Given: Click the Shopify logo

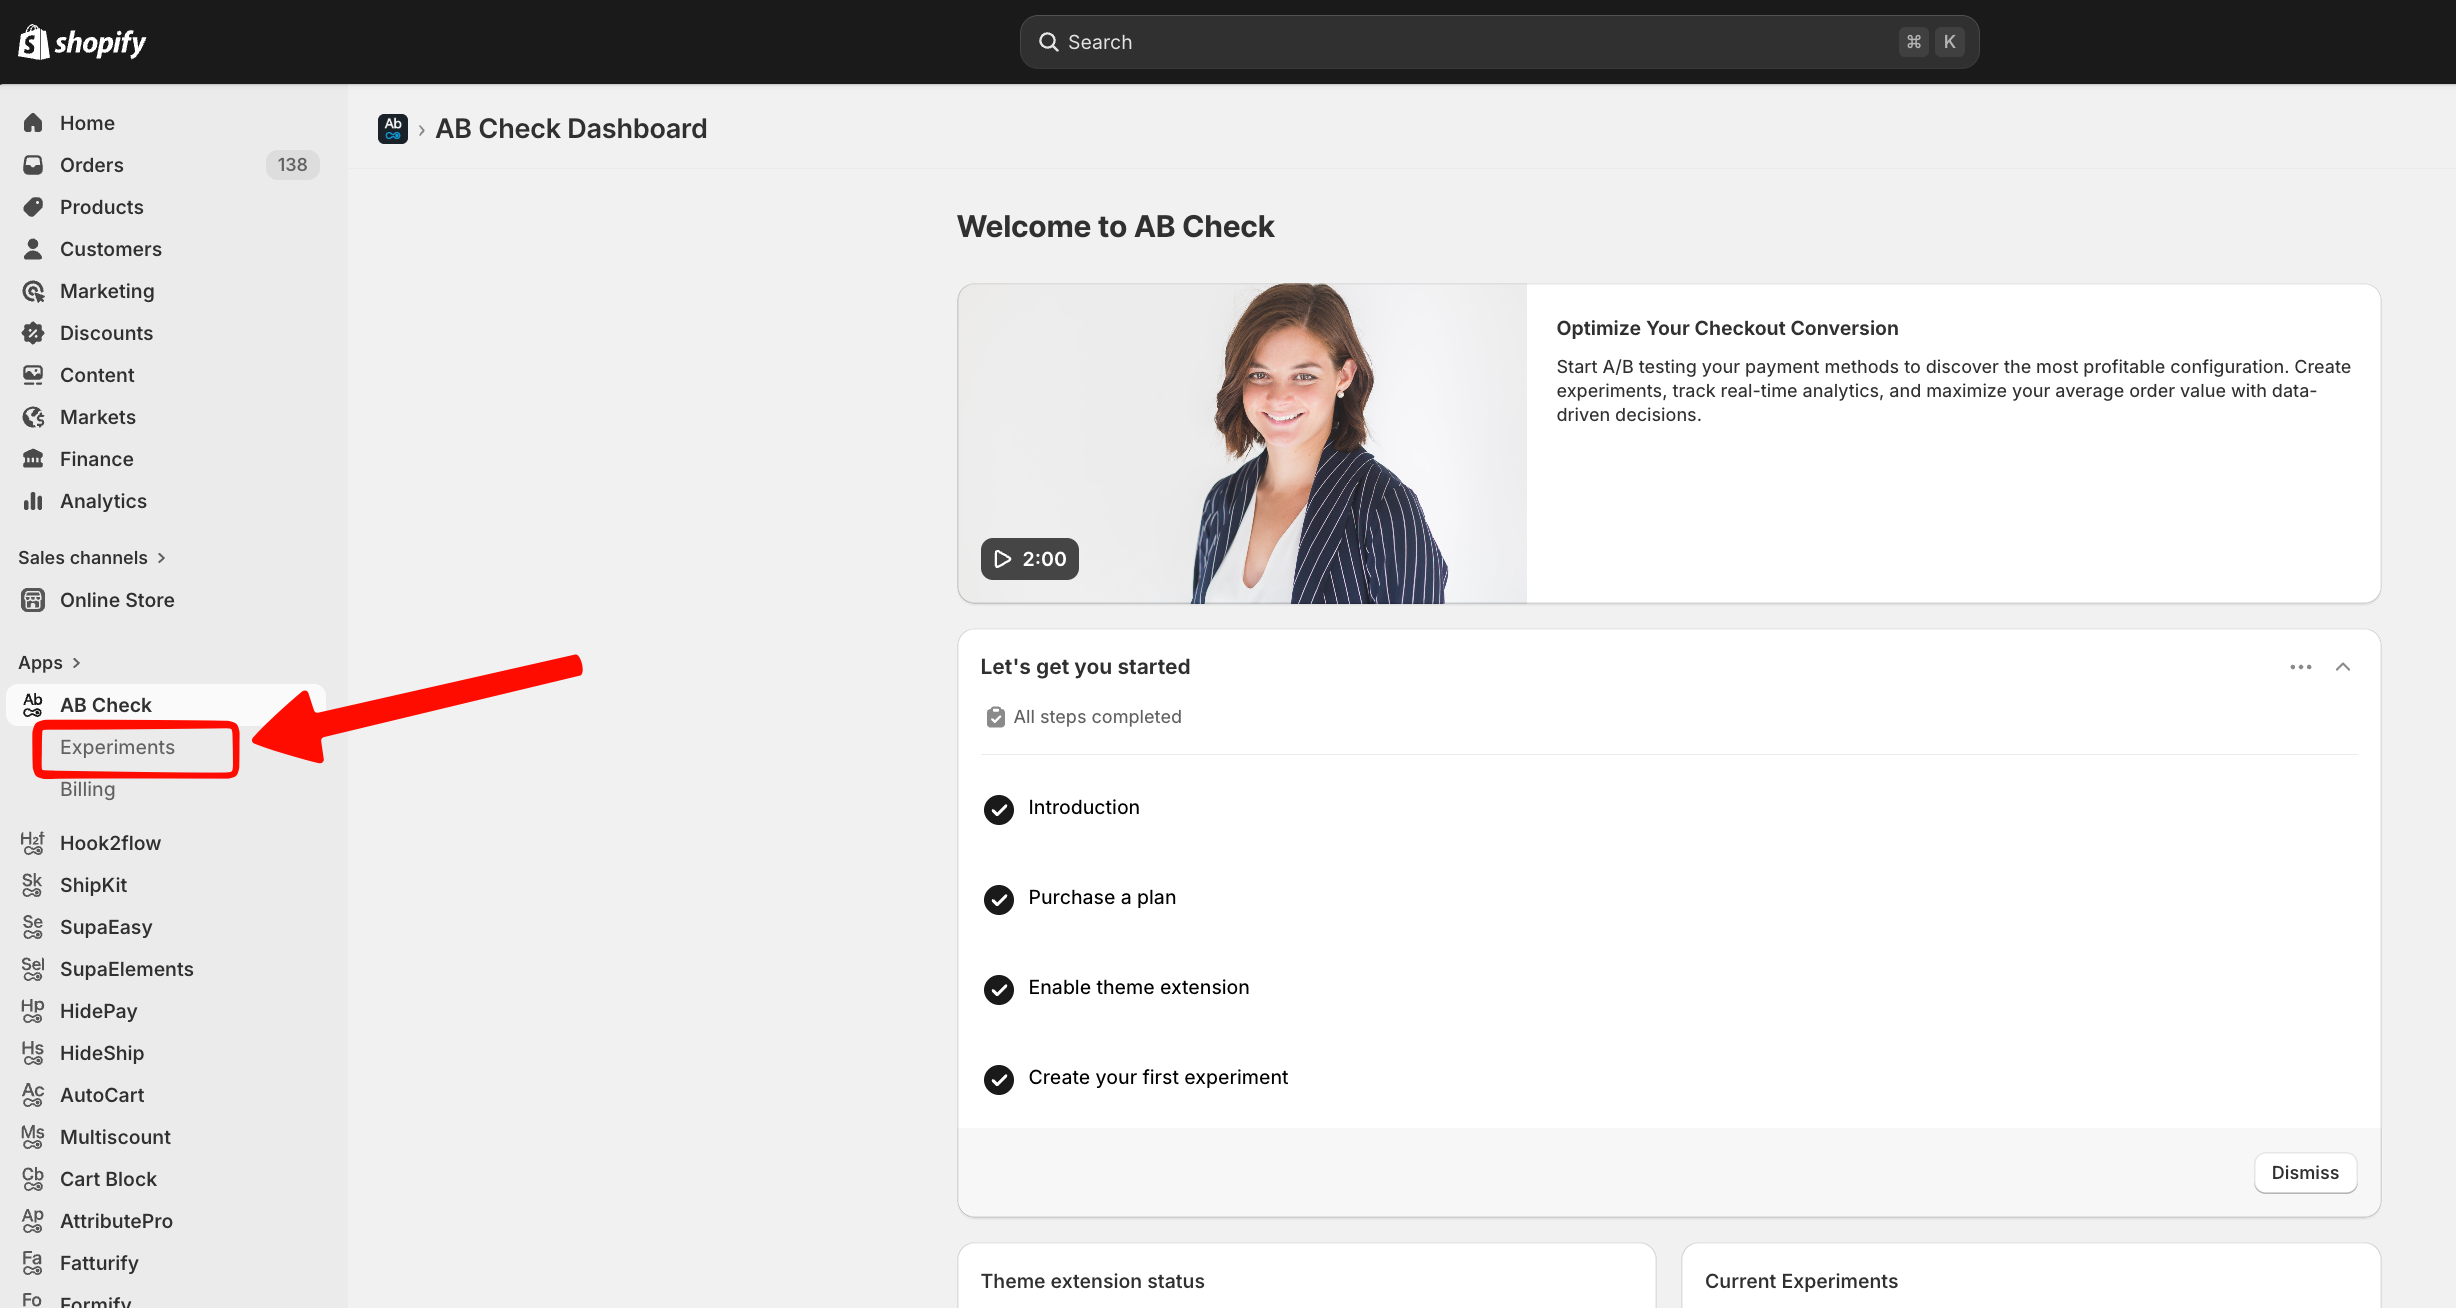Looking at the screenshot, I should point(82,42).
